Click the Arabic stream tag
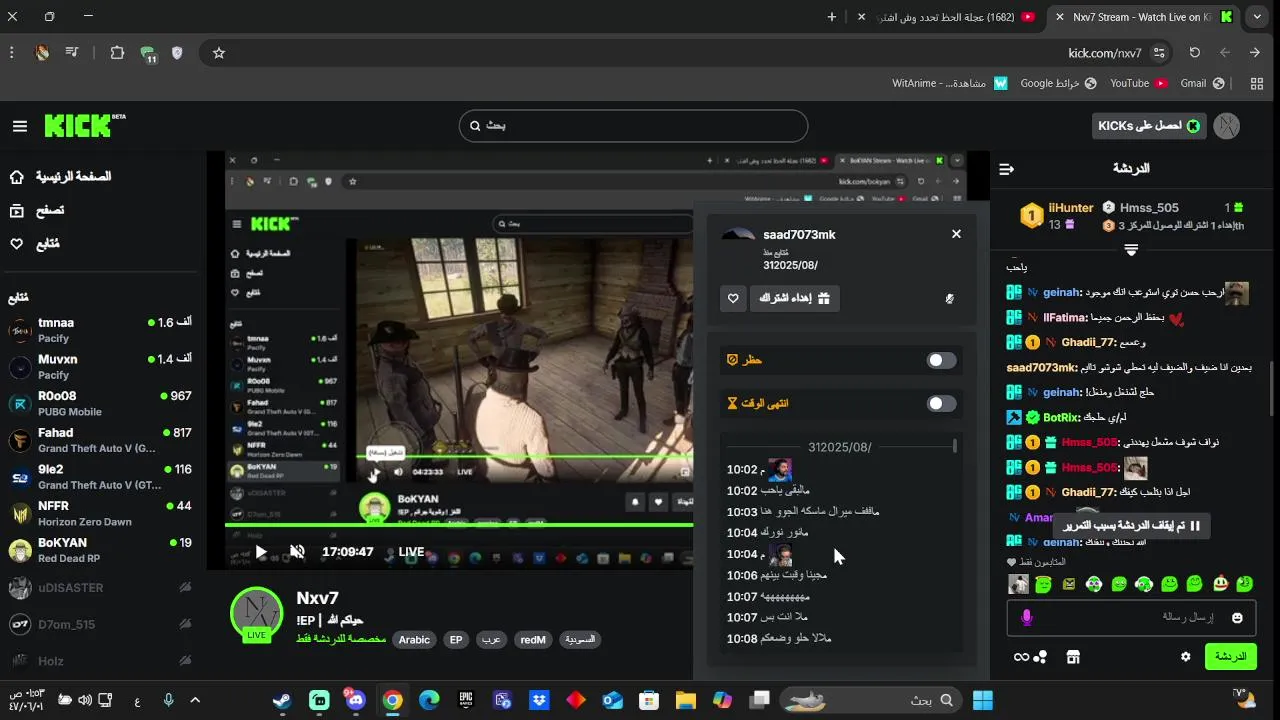Image resolution: width=1280 pixels, height=720 pixels. (414, 640)
